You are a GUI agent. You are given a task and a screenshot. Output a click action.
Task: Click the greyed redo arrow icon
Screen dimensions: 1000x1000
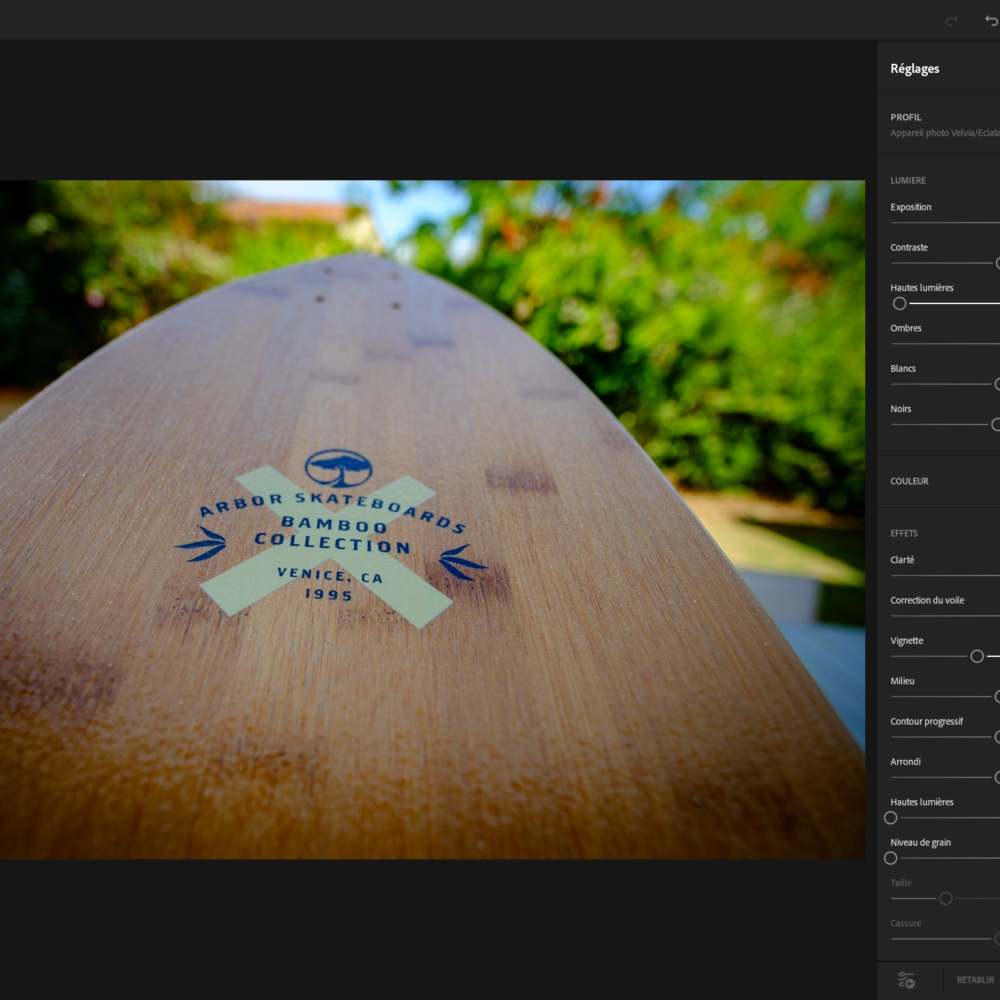click(952, 21)
